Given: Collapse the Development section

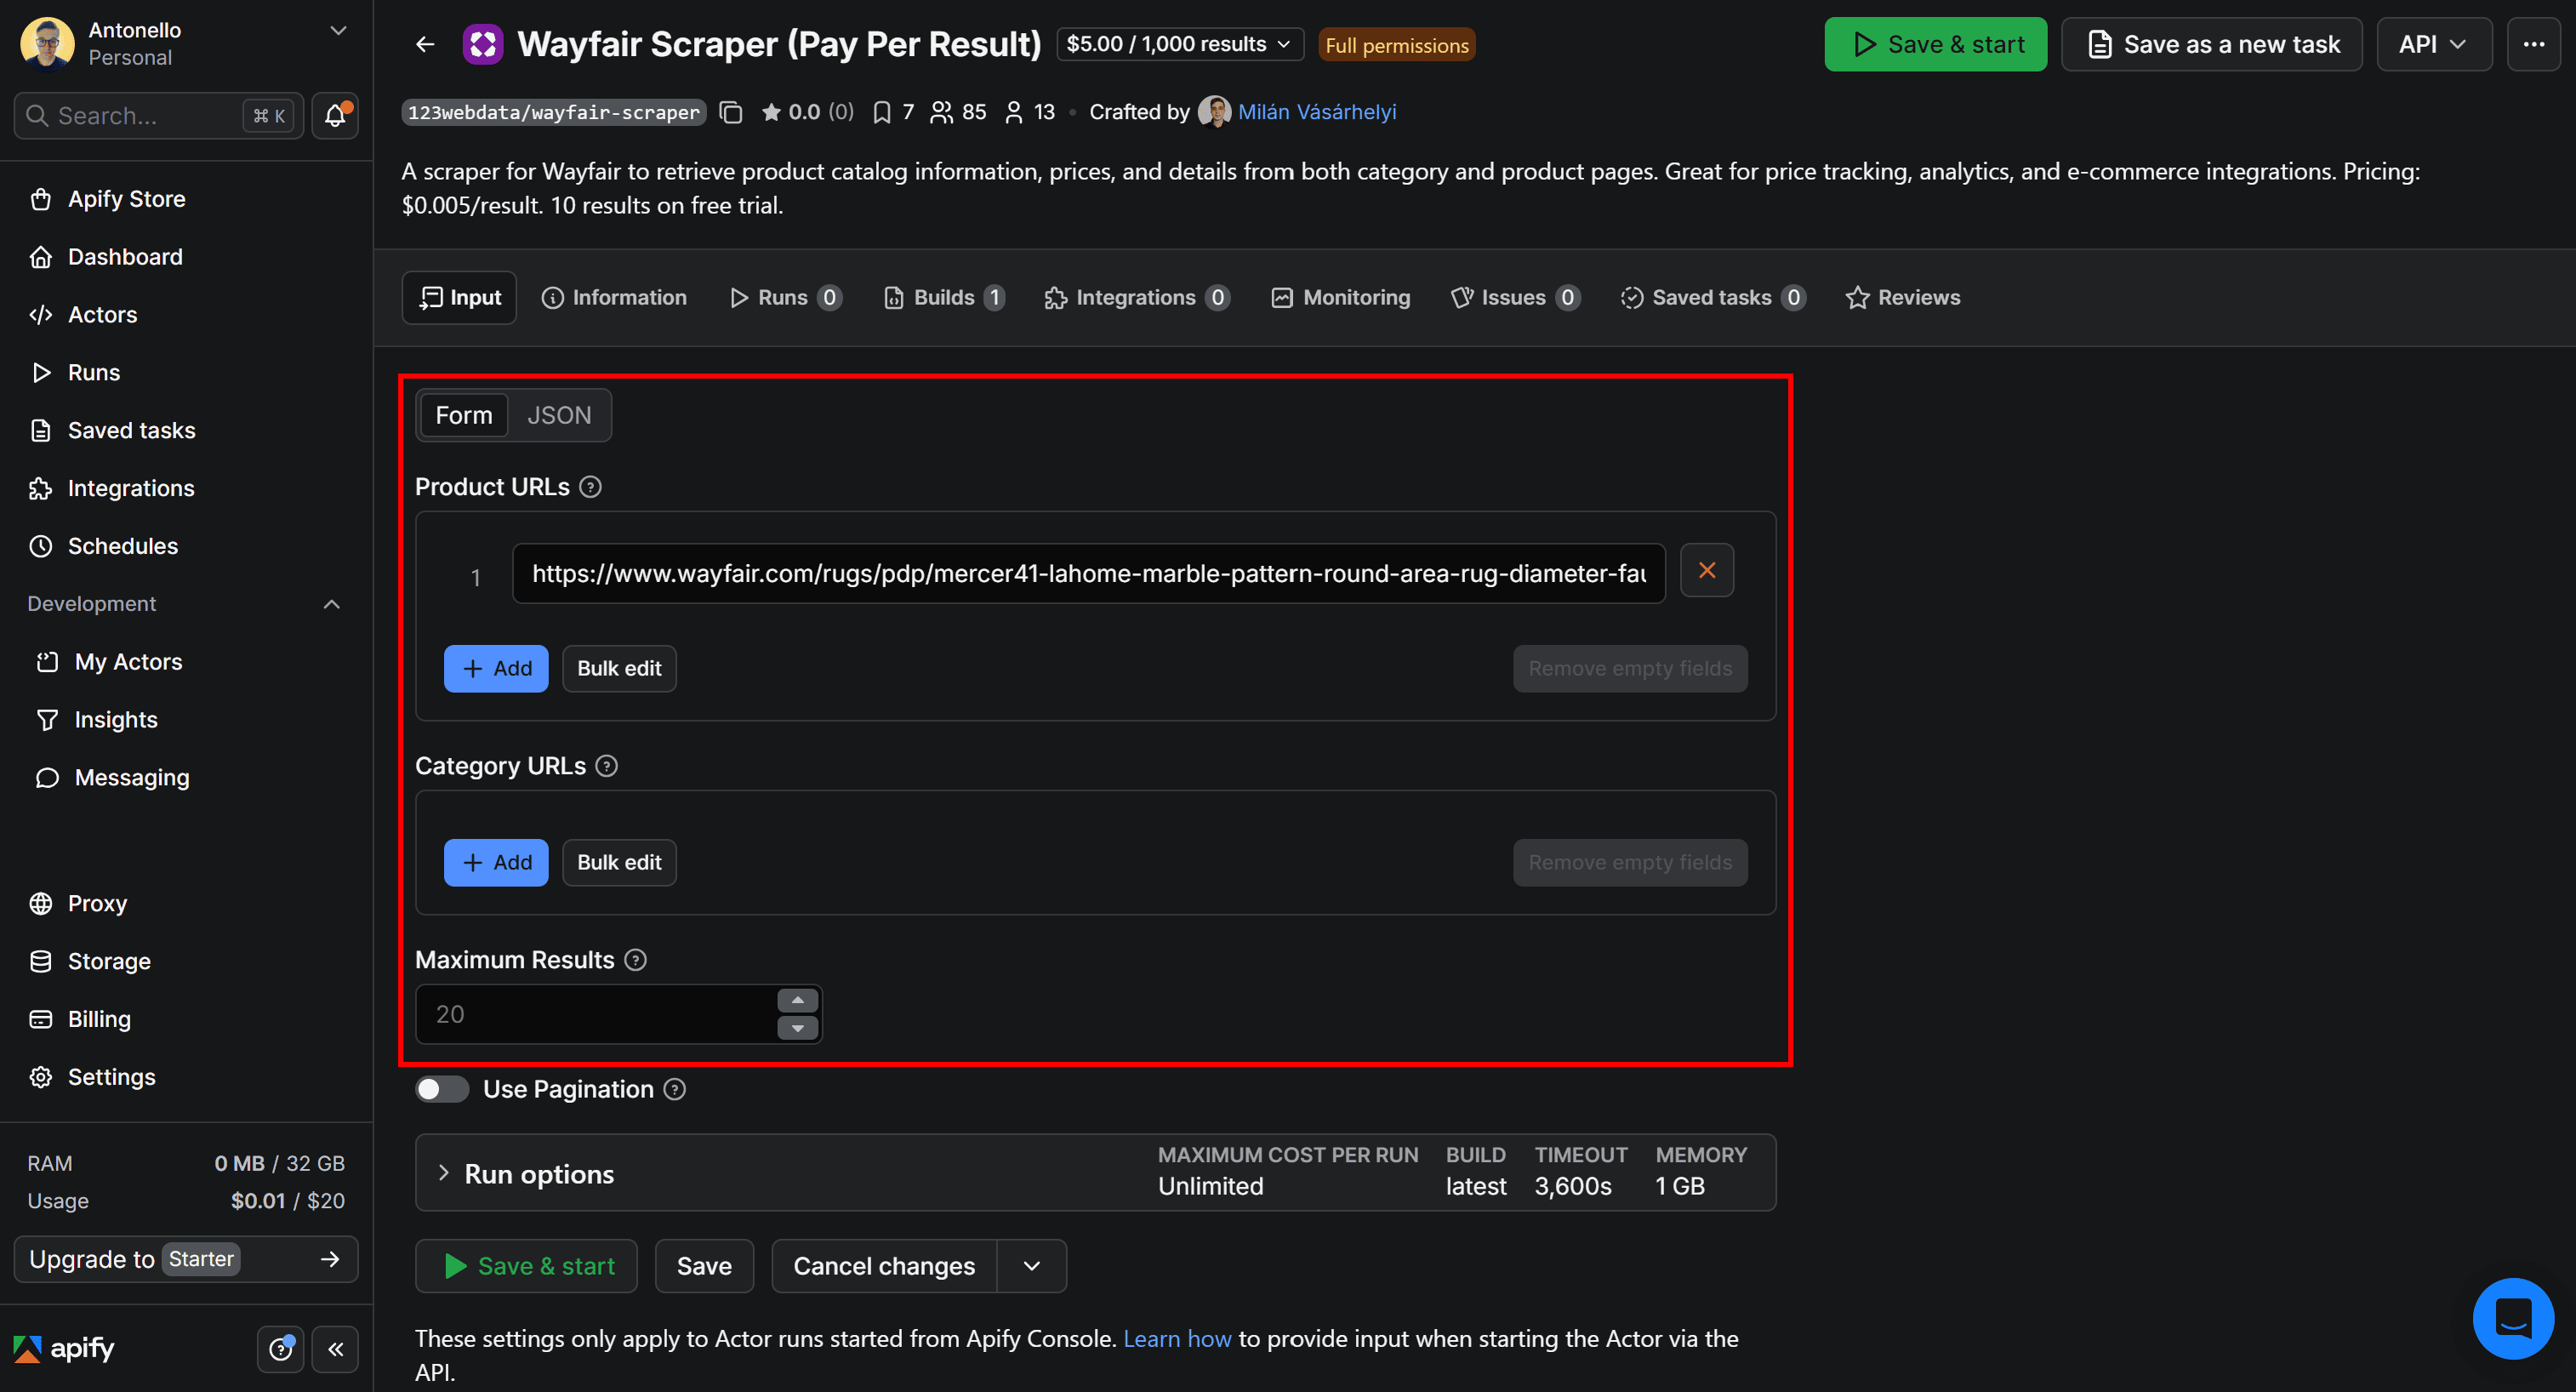Looking at the screenshot, I should click(332, 605).
